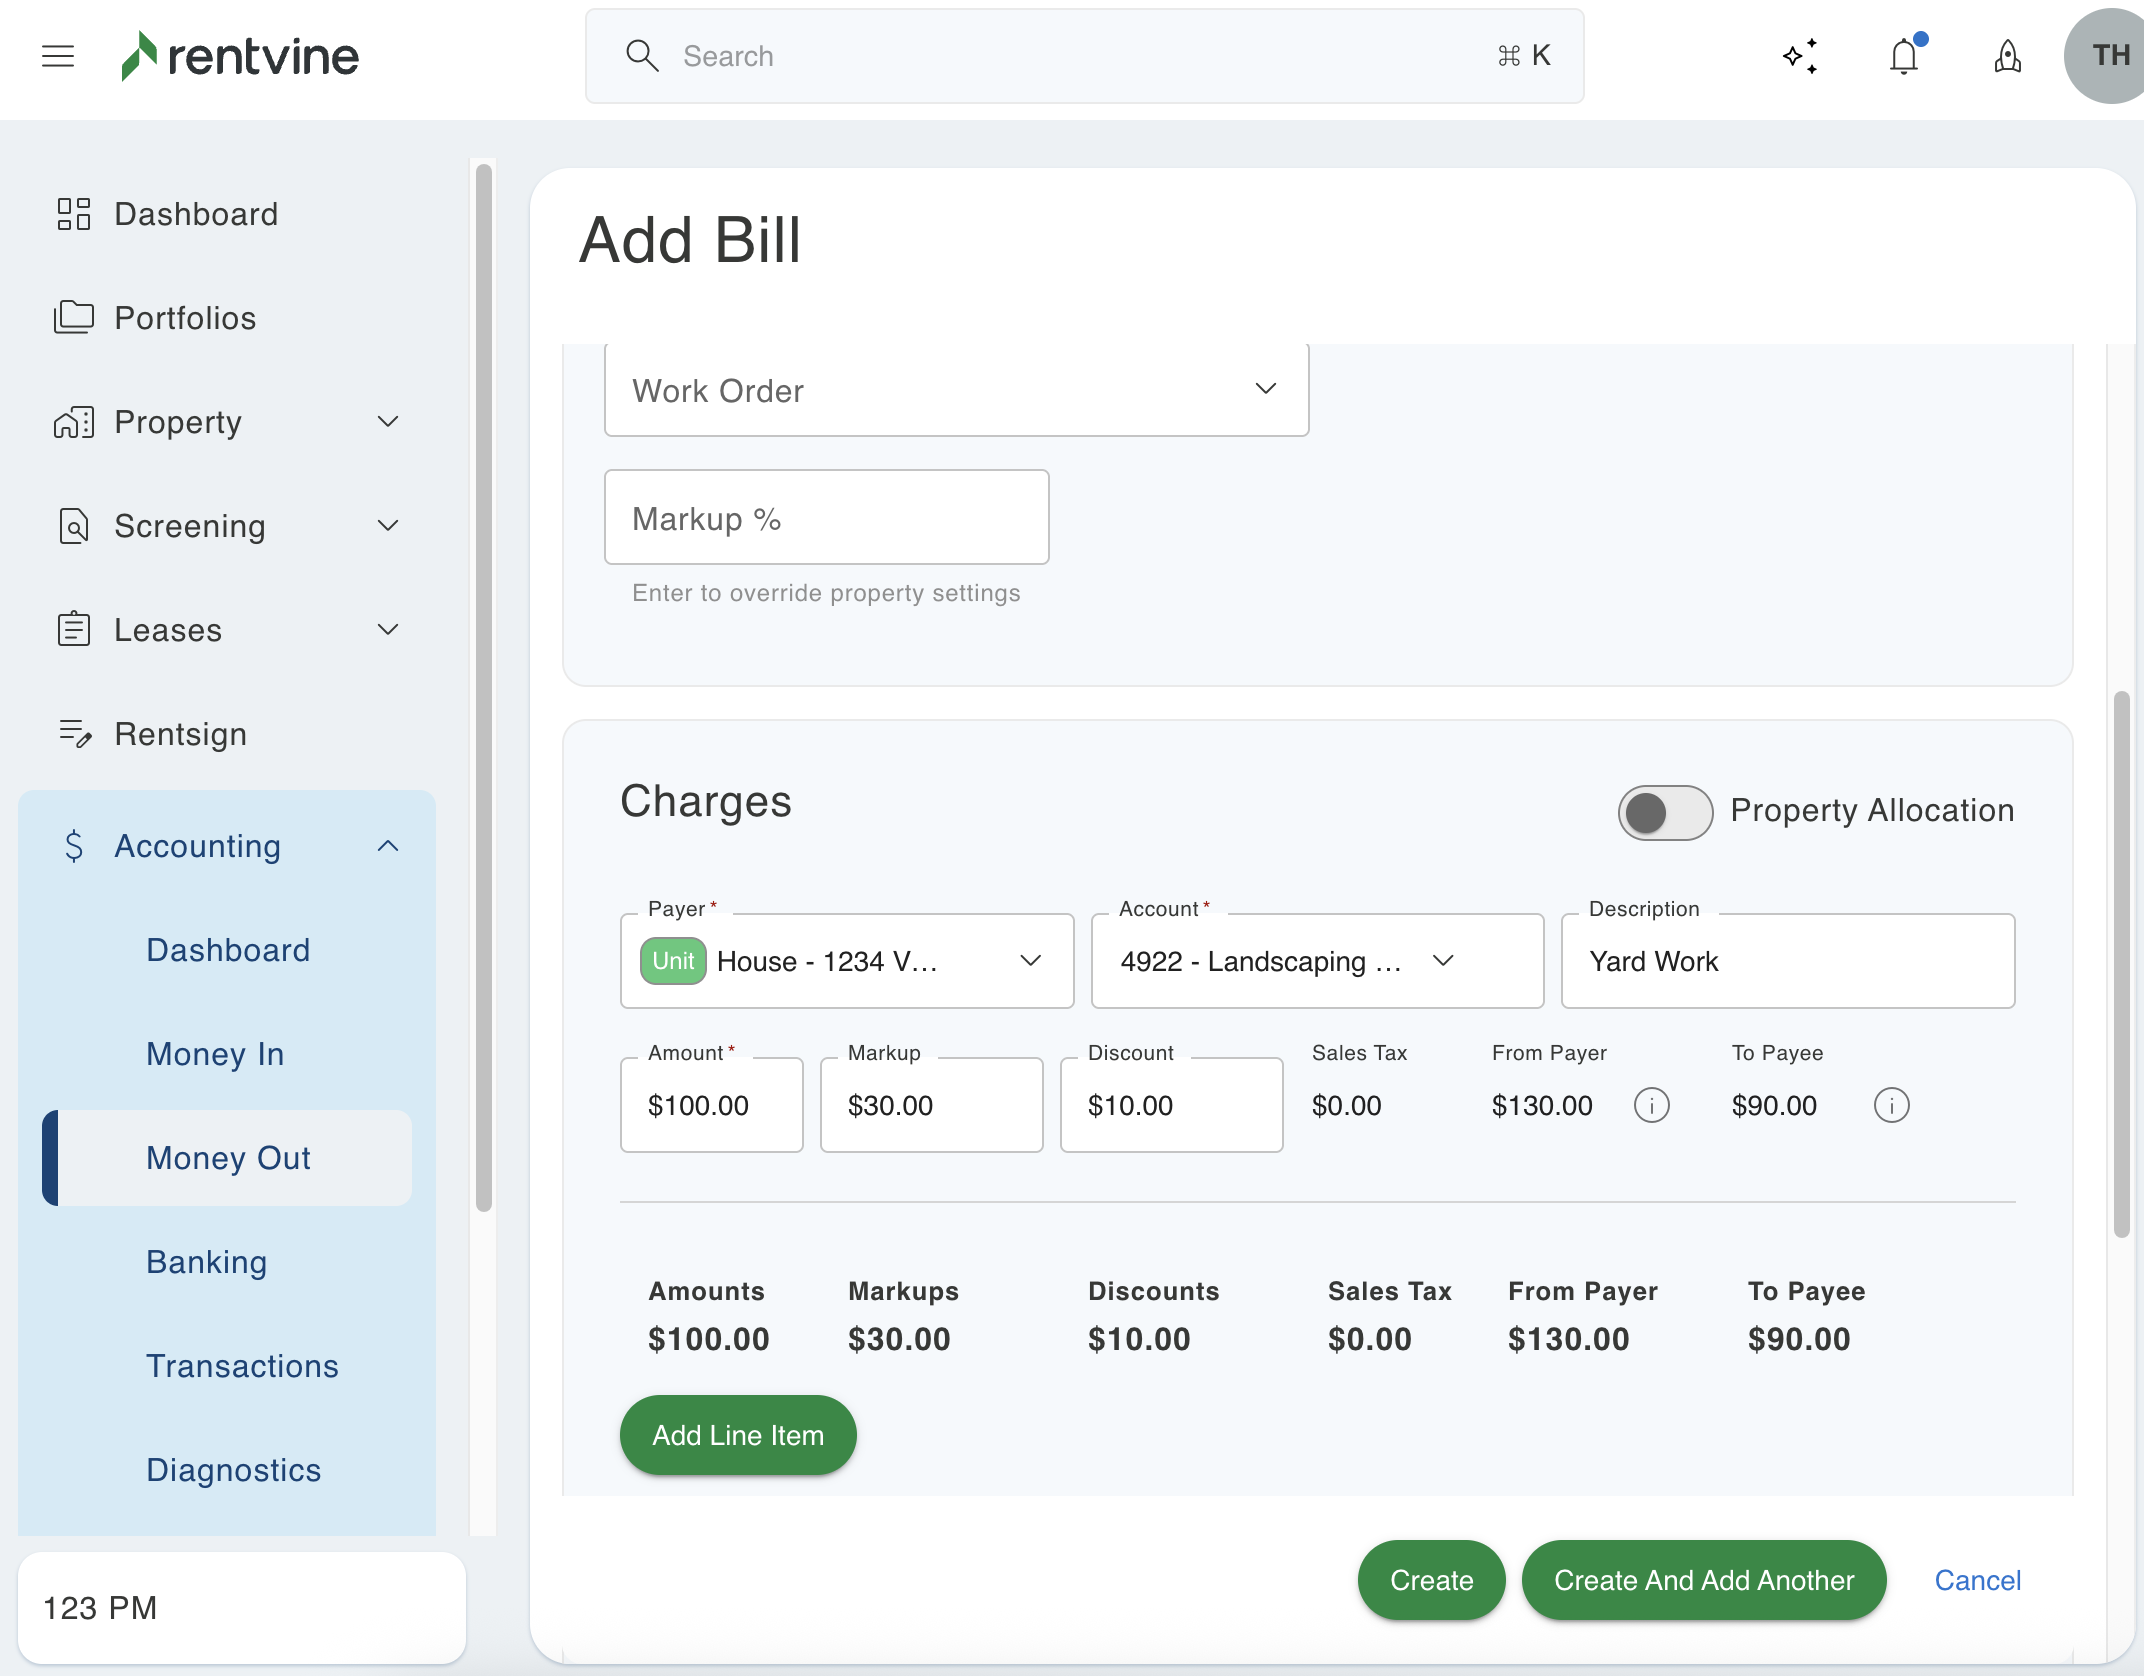Click the Add Line Item button
The width and height of the screenshot is (2144, 1676).
click(738, 1435)
